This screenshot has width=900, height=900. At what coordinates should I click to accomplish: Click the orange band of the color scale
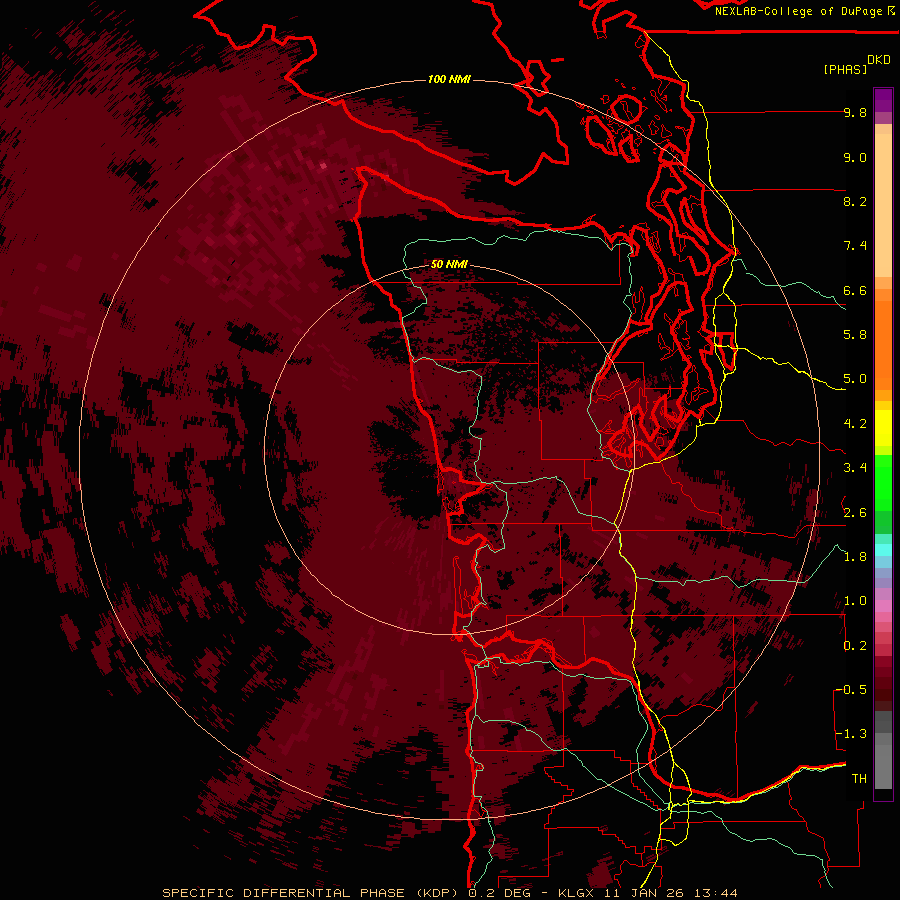point(883,342)
